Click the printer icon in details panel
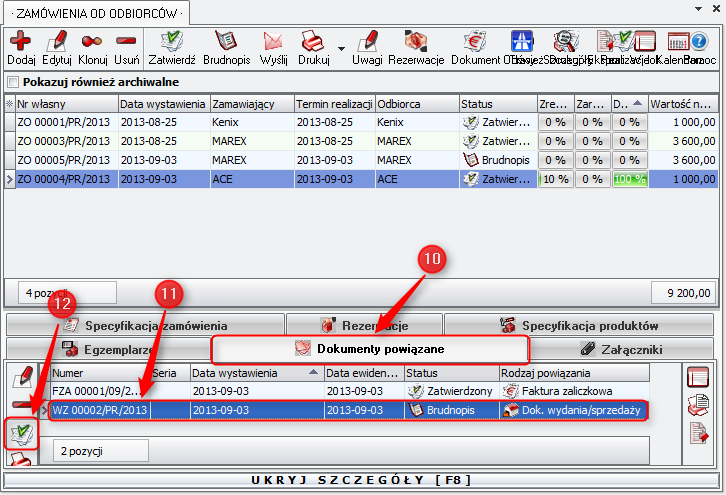726x495 pixels. pyautogui.click(x=21, y=460)
